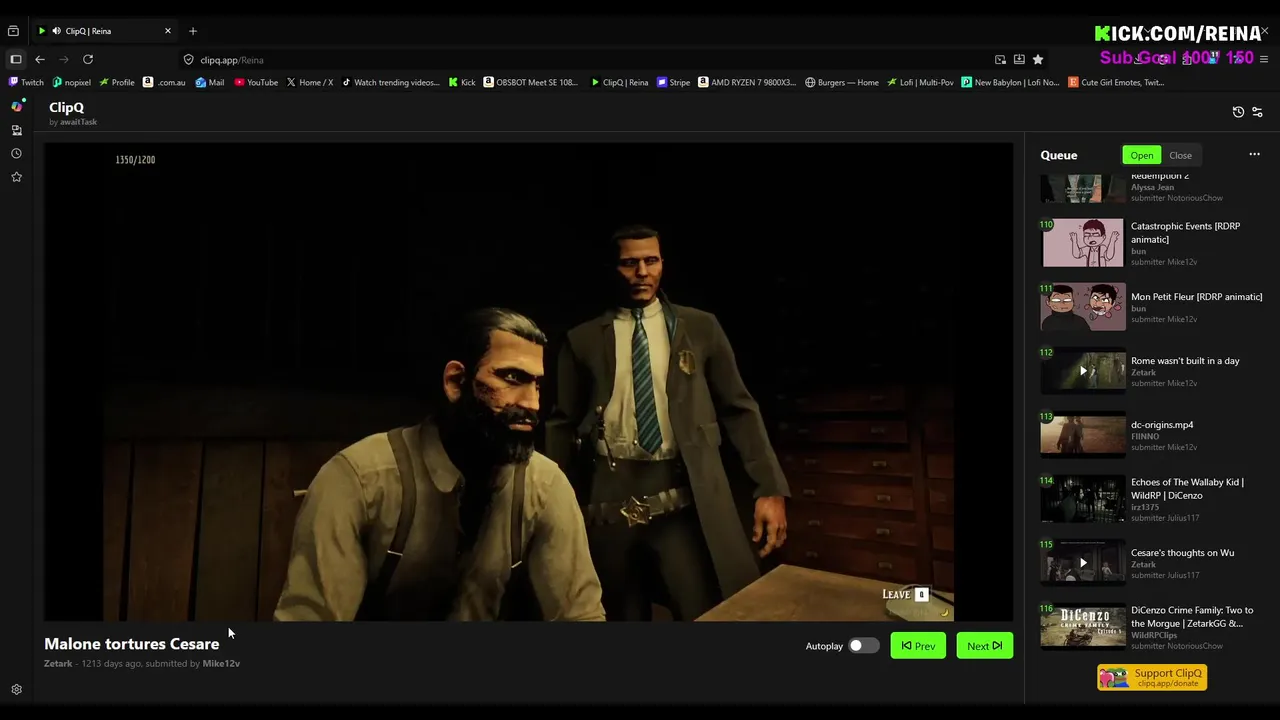
Task: Select Echoes of The Wallaby Kid clip
Action: (x=1152, y=499)
